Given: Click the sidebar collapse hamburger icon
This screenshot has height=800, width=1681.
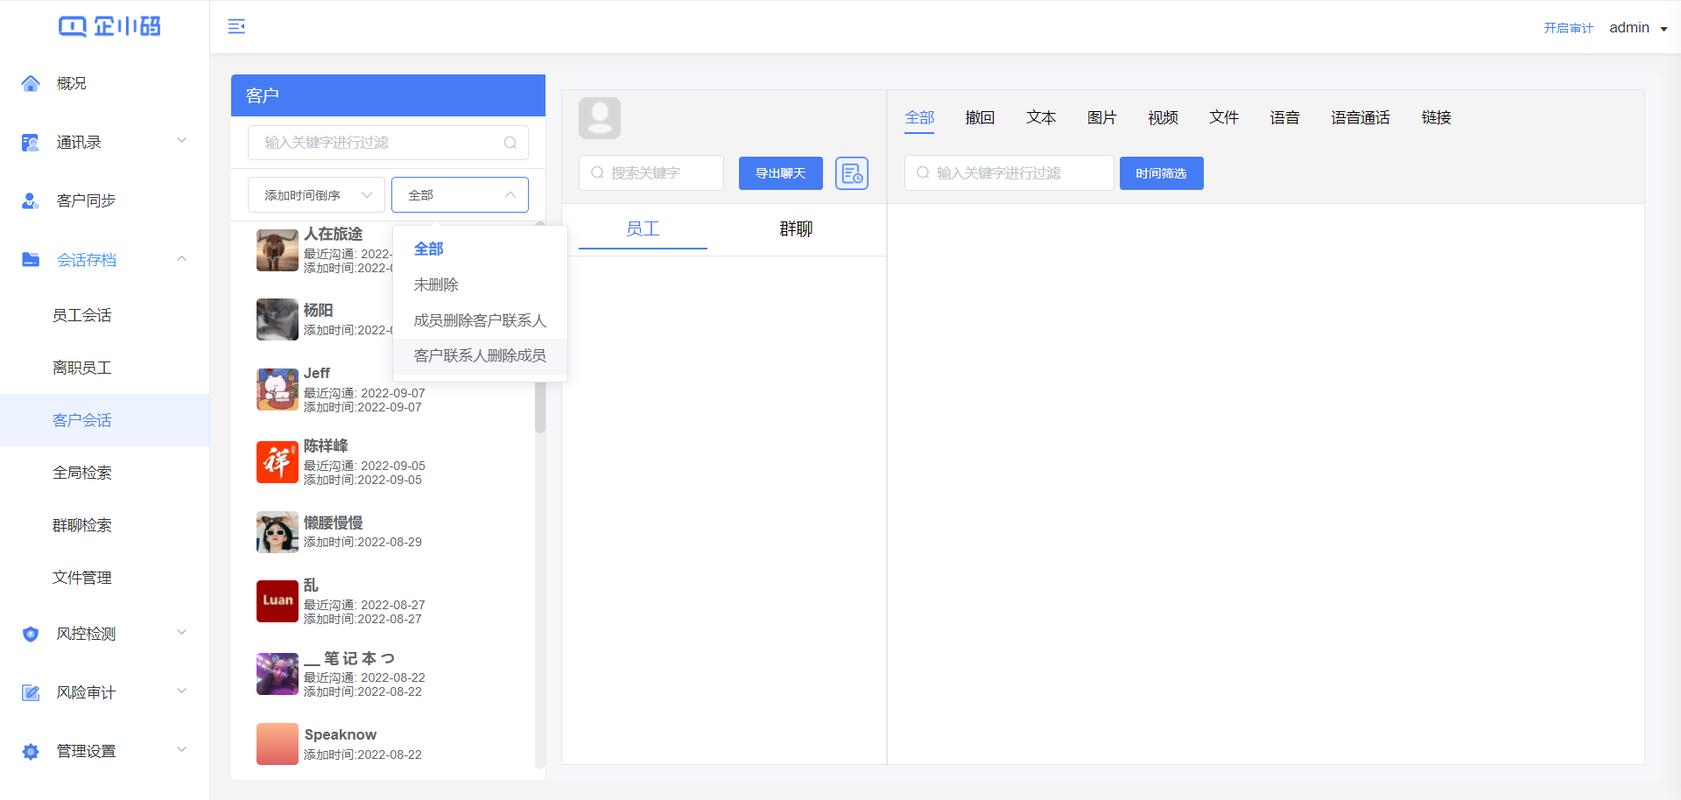Looking at the screenshot, I should pyautogui.click(x=236, y=26).
